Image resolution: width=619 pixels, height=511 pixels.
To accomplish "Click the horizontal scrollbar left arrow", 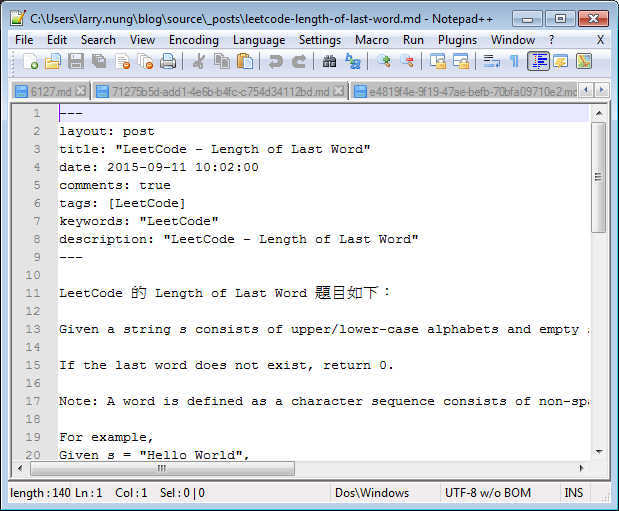I will coord(20,468).
